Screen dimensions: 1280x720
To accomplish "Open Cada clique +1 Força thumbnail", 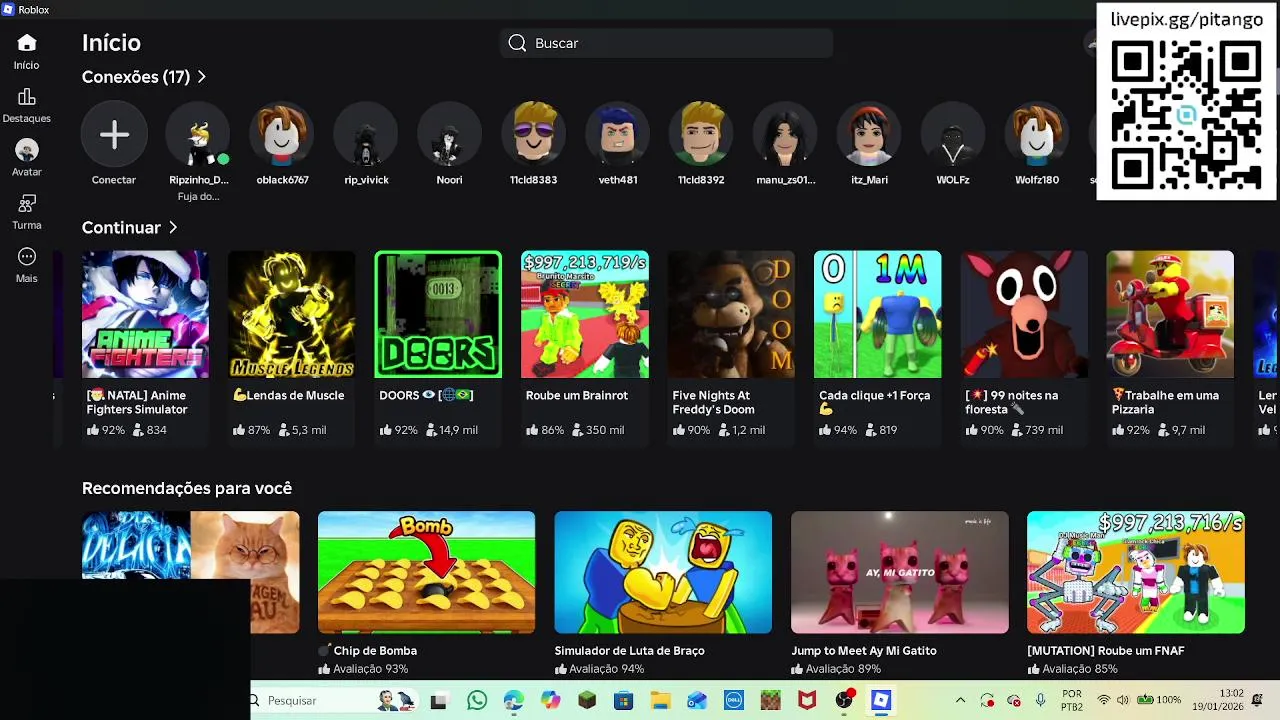I will [x=877, y=314].
